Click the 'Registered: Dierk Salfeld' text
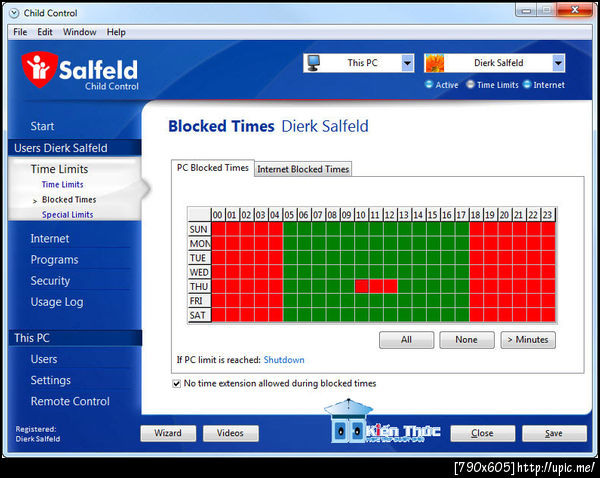 (38, 434)
